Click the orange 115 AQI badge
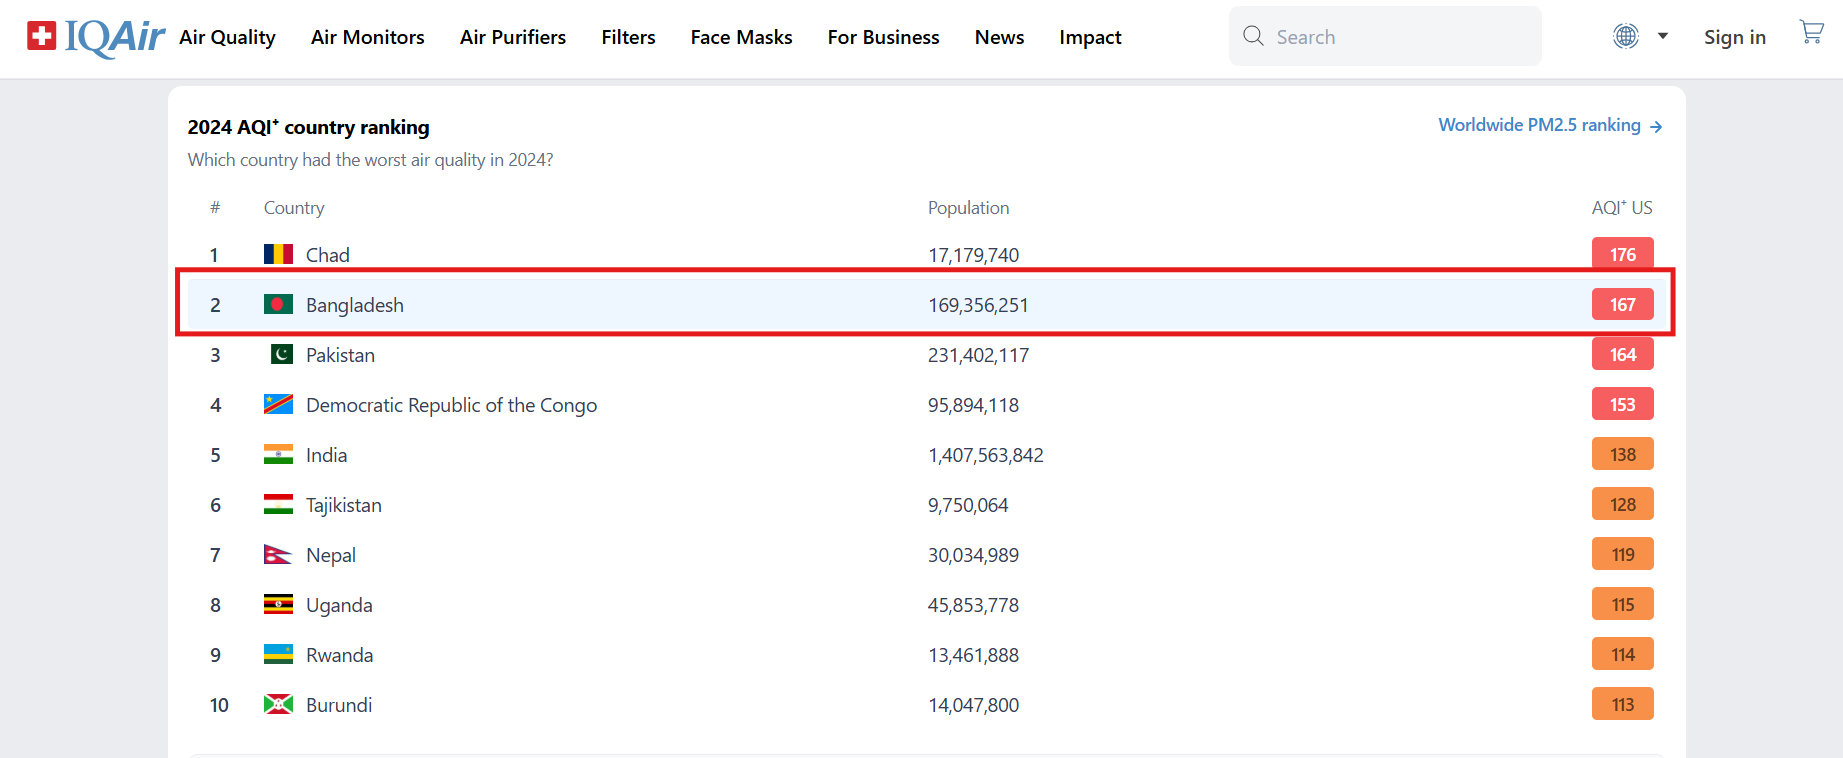Image resolution: width=1843 pixels, height=758 pixels. tap(1622, 604)
